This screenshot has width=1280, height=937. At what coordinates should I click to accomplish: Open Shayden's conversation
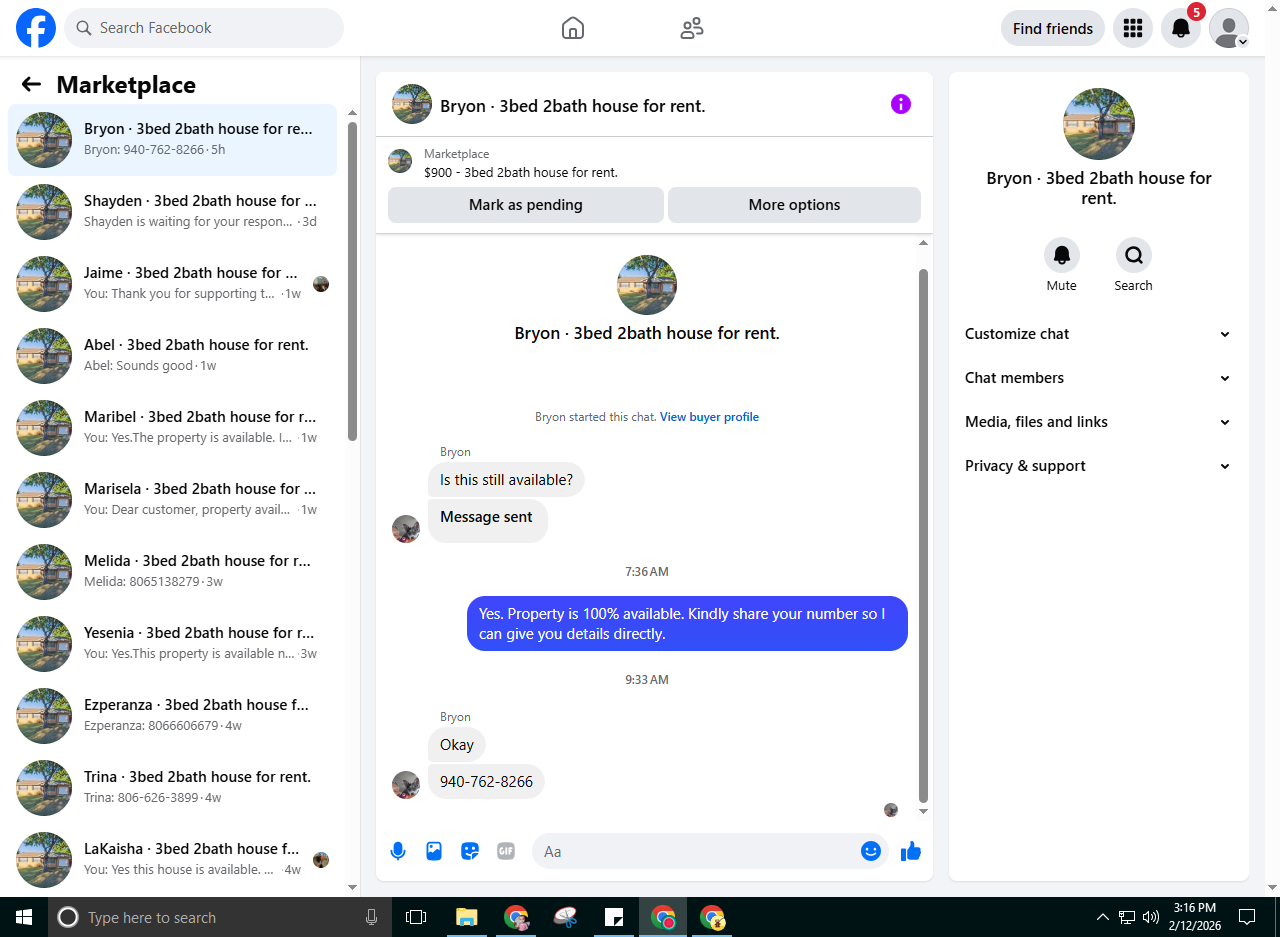coord(172,212)
